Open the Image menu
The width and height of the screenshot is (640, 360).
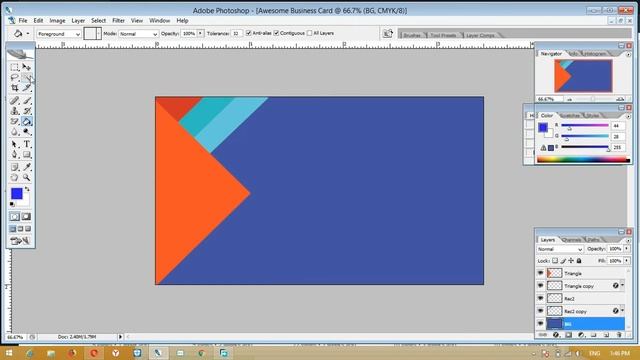[x=58, y=20]
